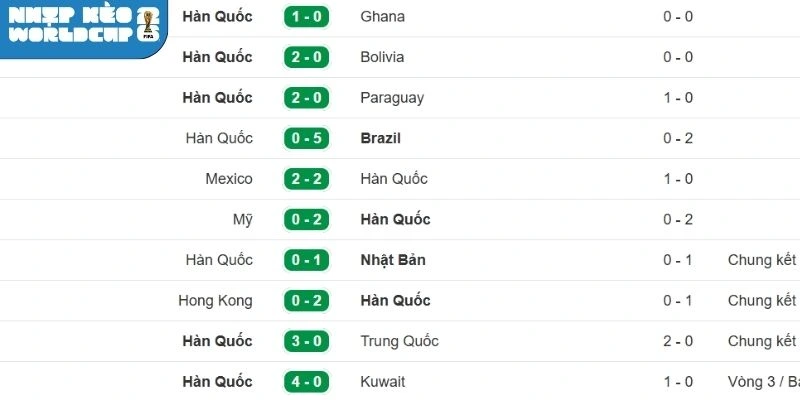Open the 4 - 0 score against Kuwait
The image size is (800, 400).
(x=307, y=382)
